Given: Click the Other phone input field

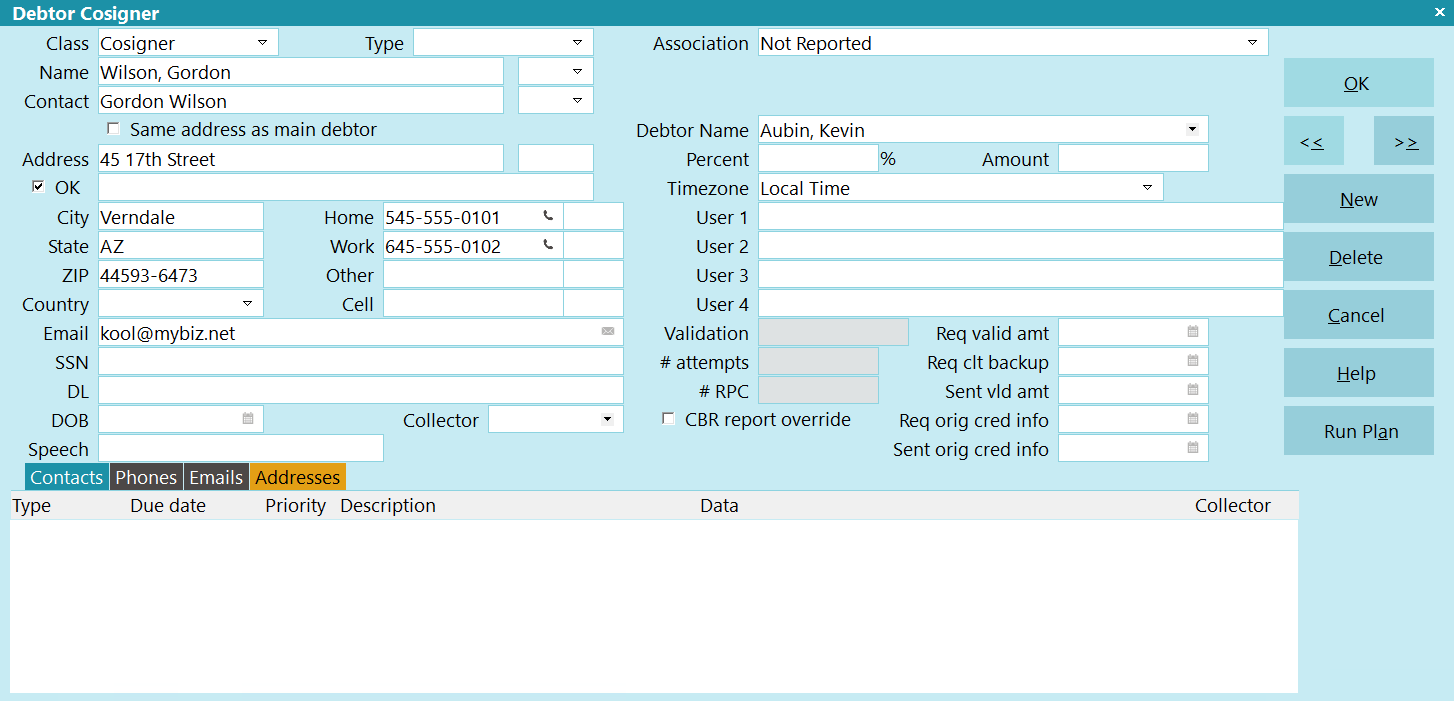Looking at the screenshot, I should pyautogui.click(x=473, y=275).
